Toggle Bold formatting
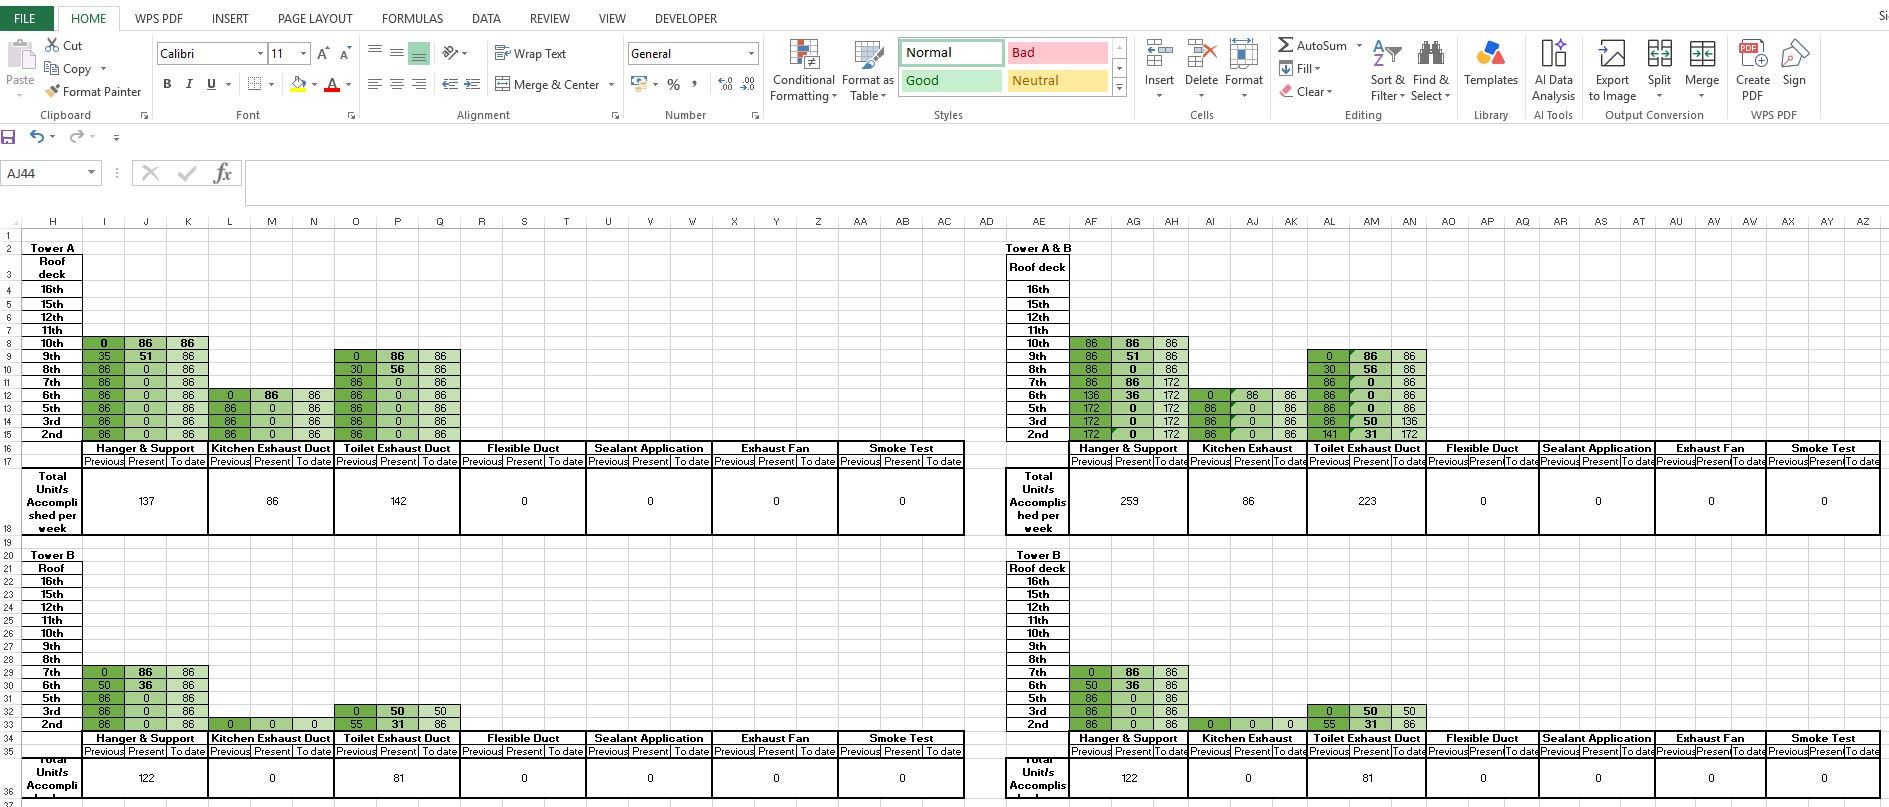1889x807 pixels. coord(167,84)
